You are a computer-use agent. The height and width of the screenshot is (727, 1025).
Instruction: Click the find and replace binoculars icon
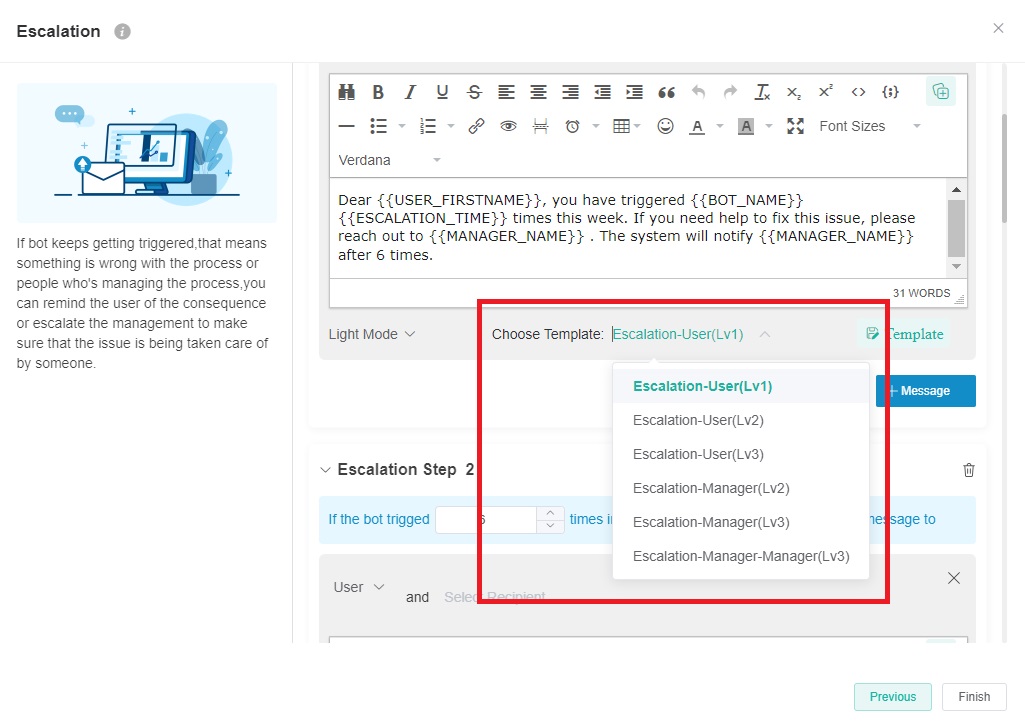(x=346, y=92)
